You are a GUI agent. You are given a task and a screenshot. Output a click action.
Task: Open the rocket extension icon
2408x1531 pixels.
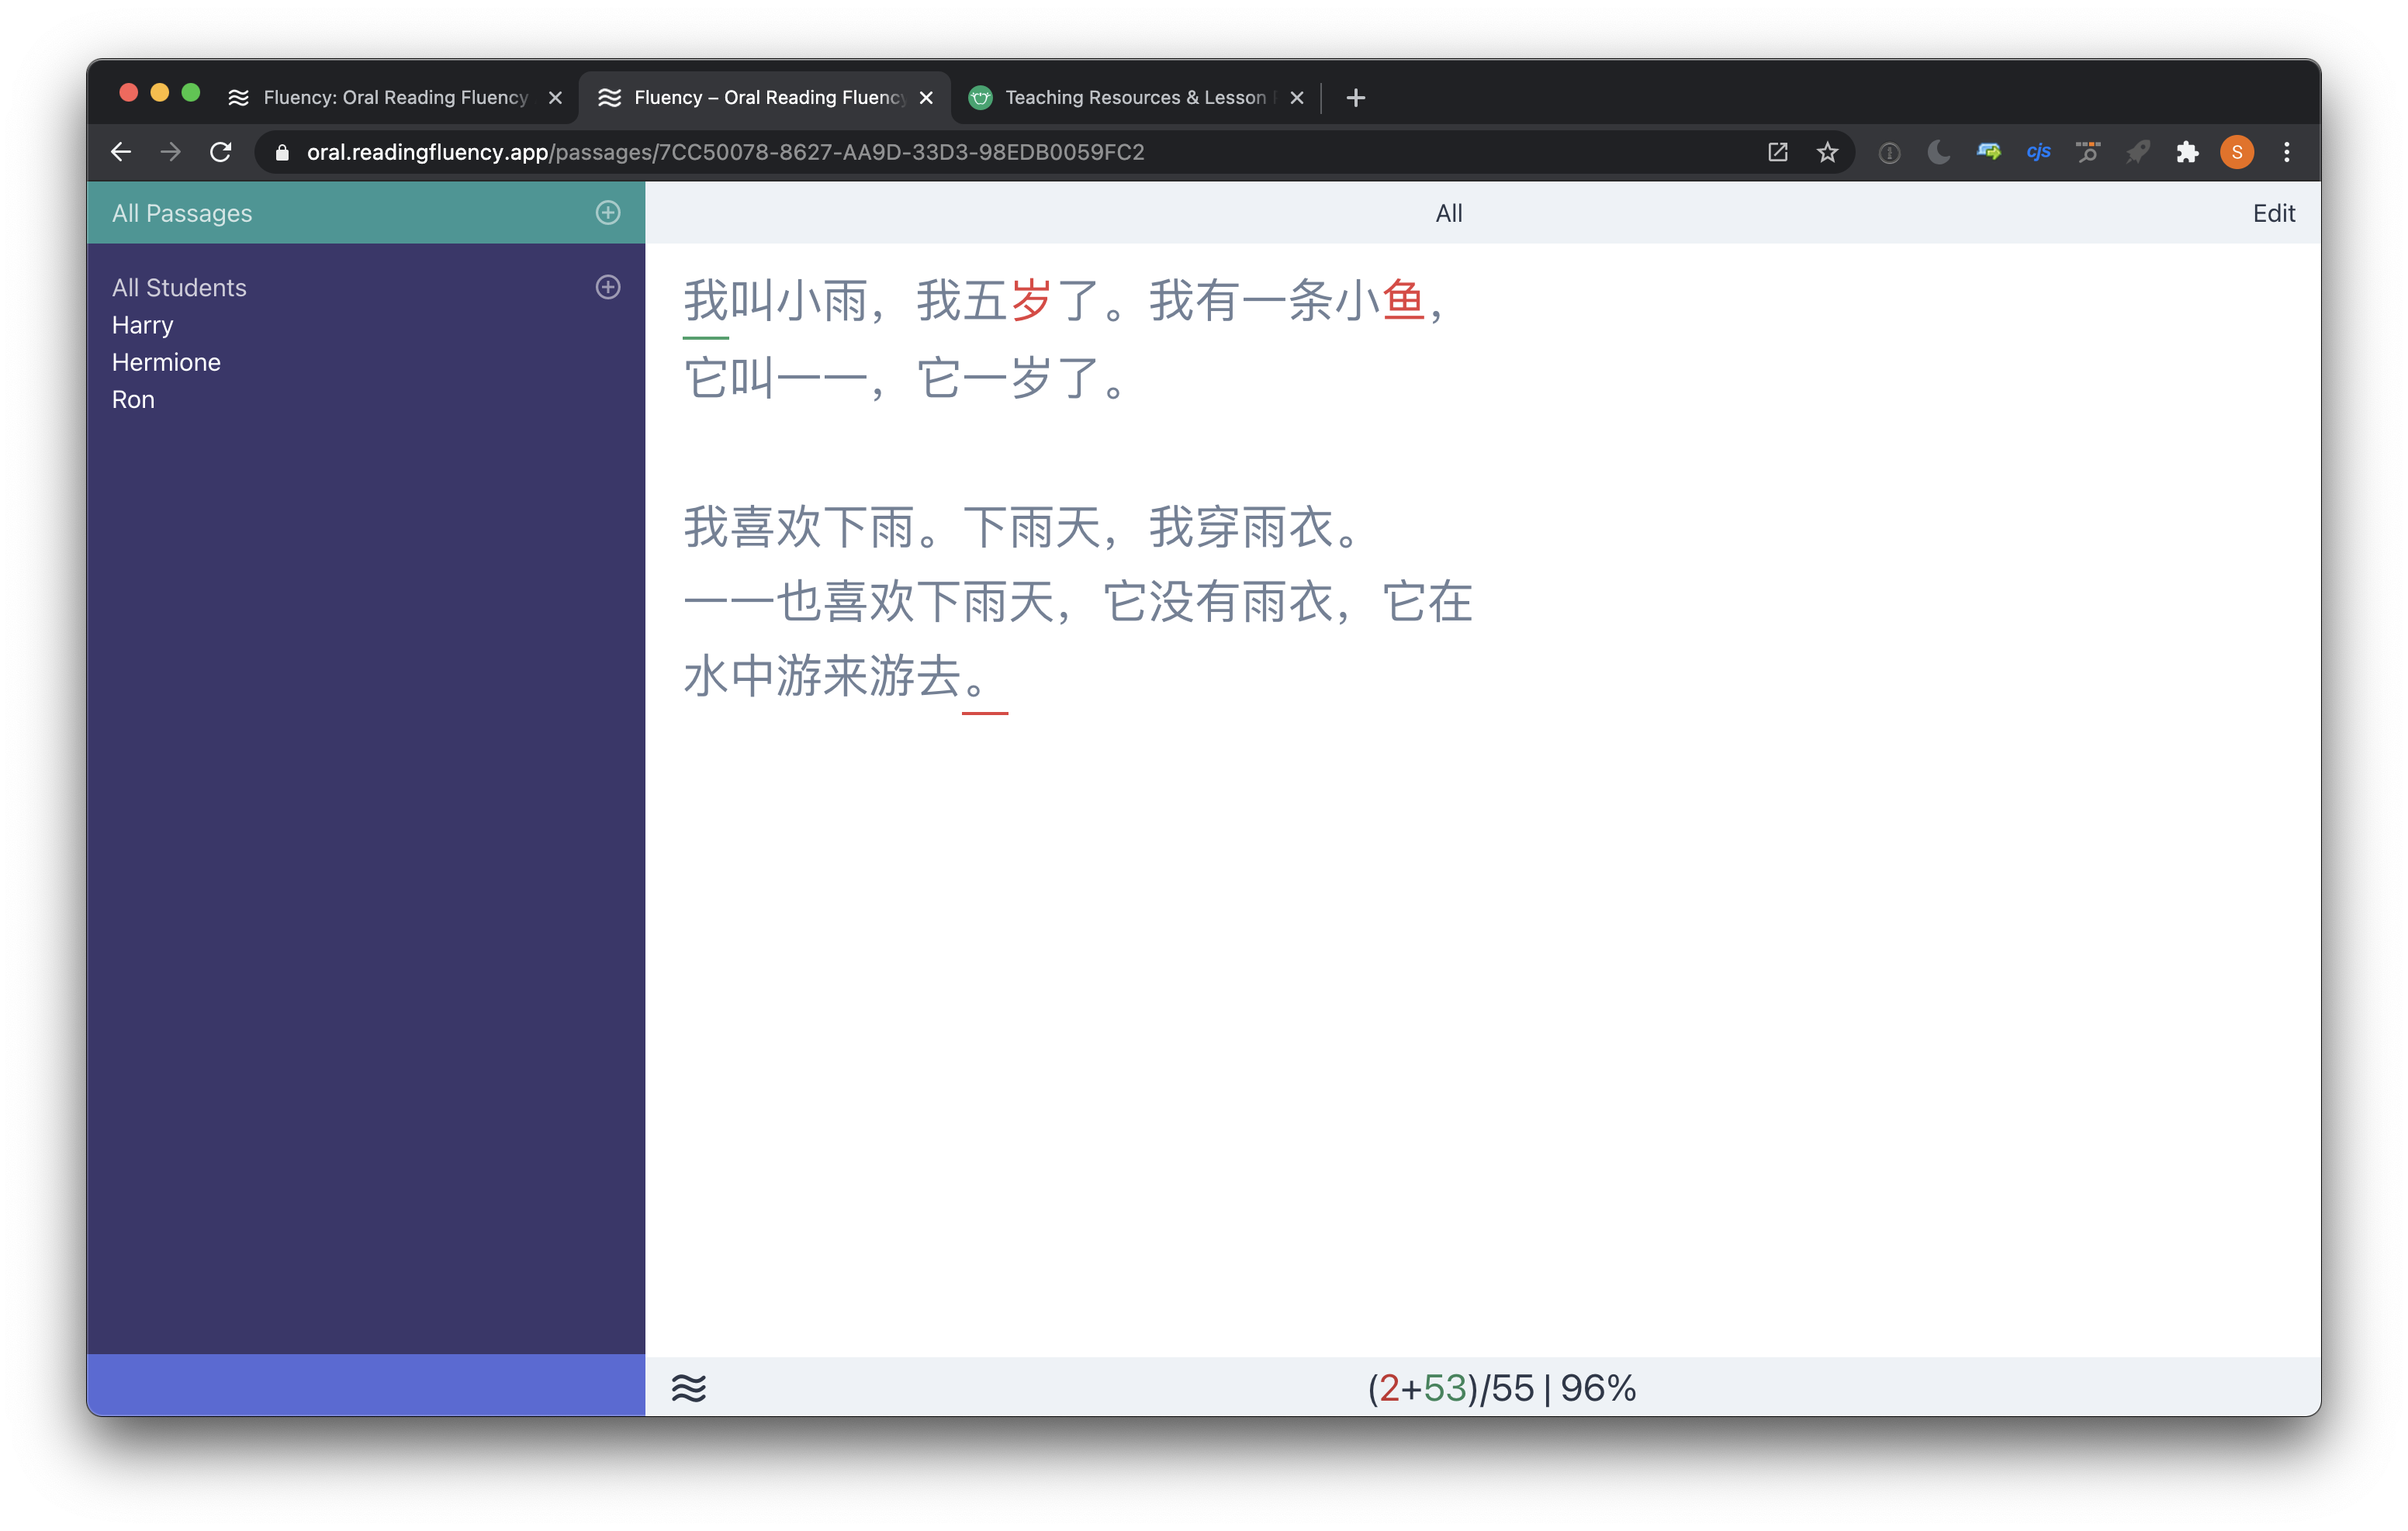click(x=2137, y=152)
